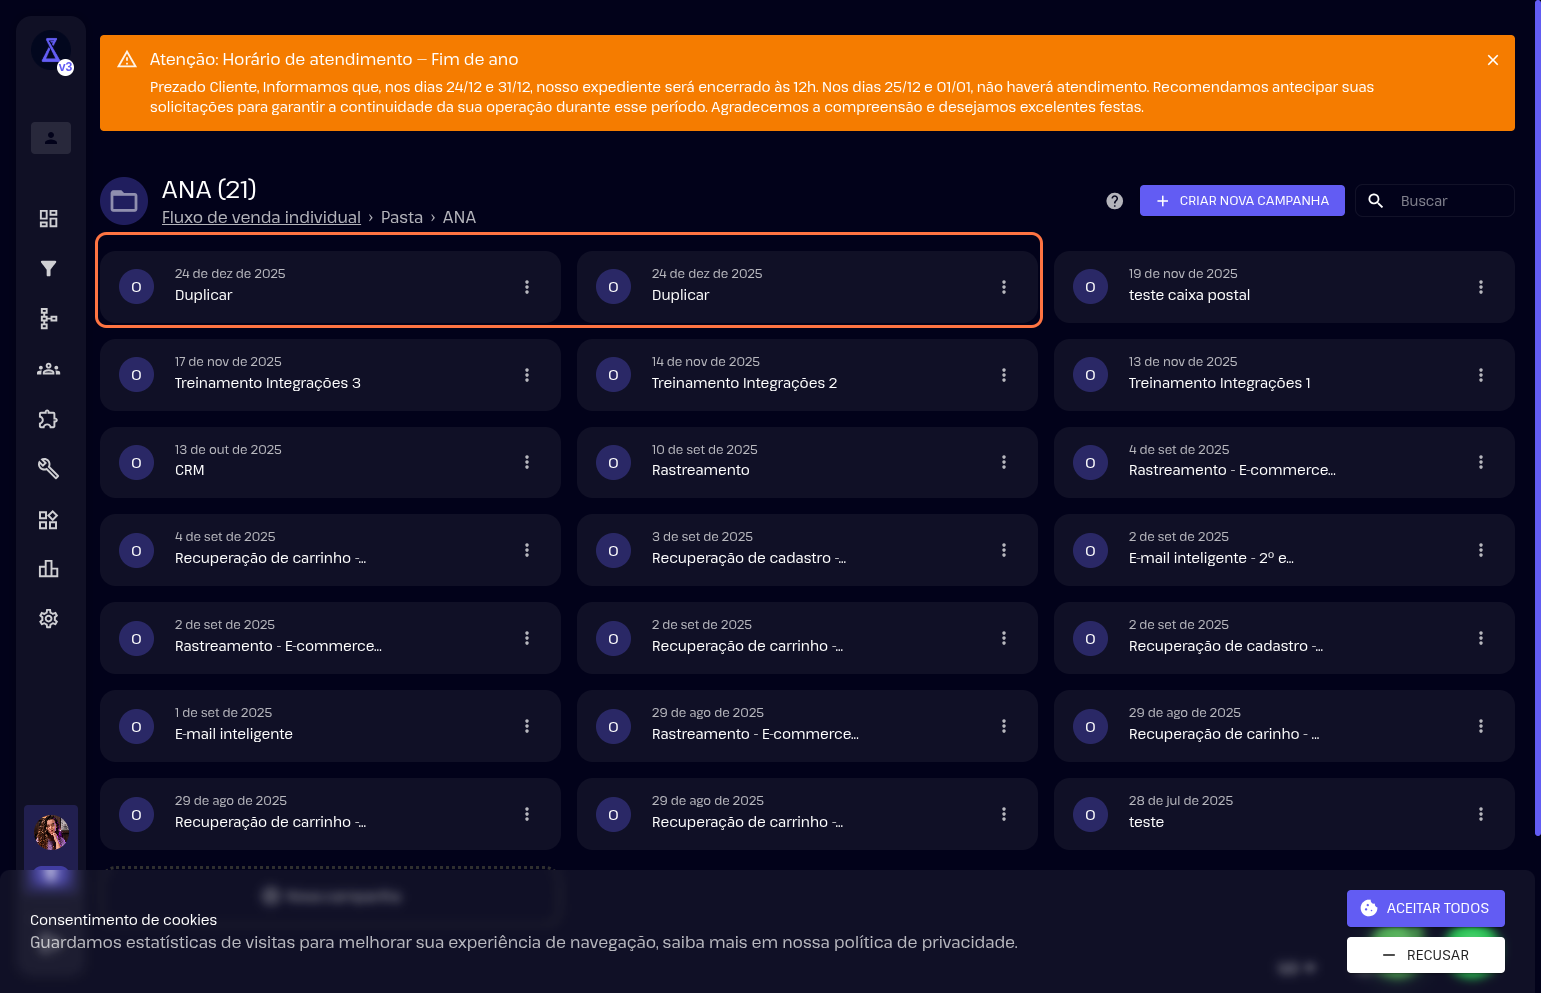Open the bar chart reports icon
1541x993 pixels.
[x=48, y=569]
